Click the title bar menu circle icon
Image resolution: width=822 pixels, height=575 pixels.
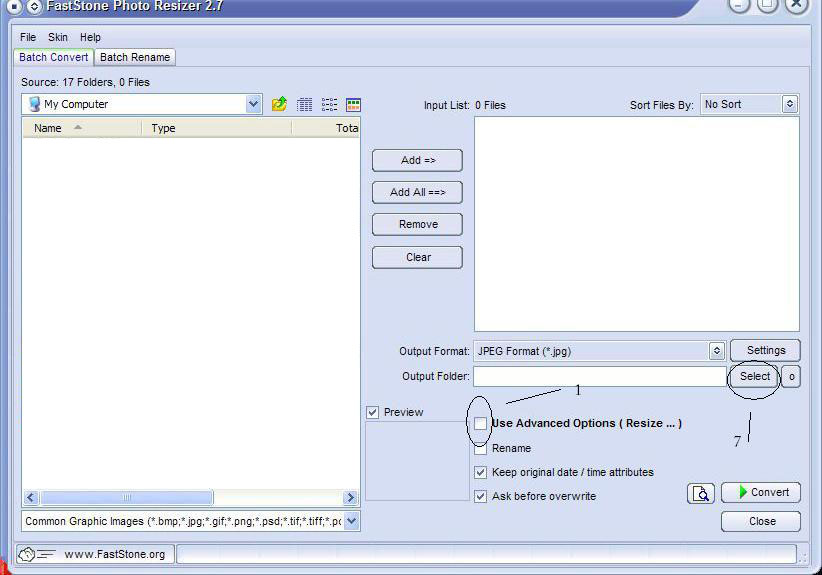click(x=14, y=7)
